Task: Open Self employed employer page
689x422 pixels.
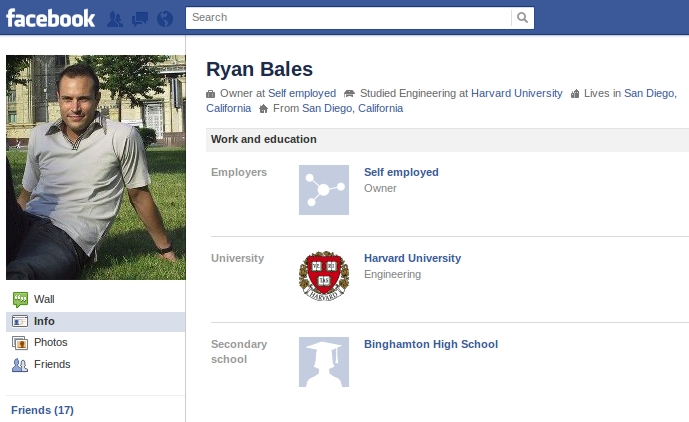Action: pyautogui.click(x=401, y=172)
